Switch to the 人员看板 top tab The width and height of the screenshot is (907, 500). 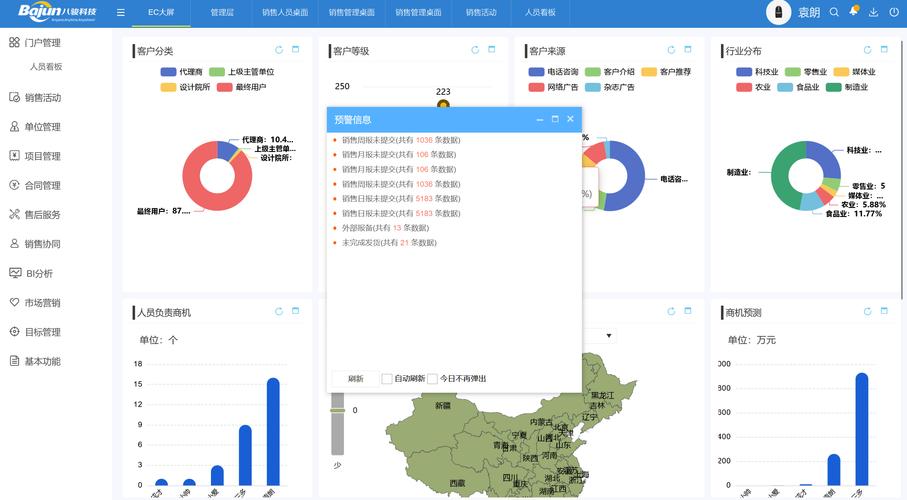tap(540, 13)
